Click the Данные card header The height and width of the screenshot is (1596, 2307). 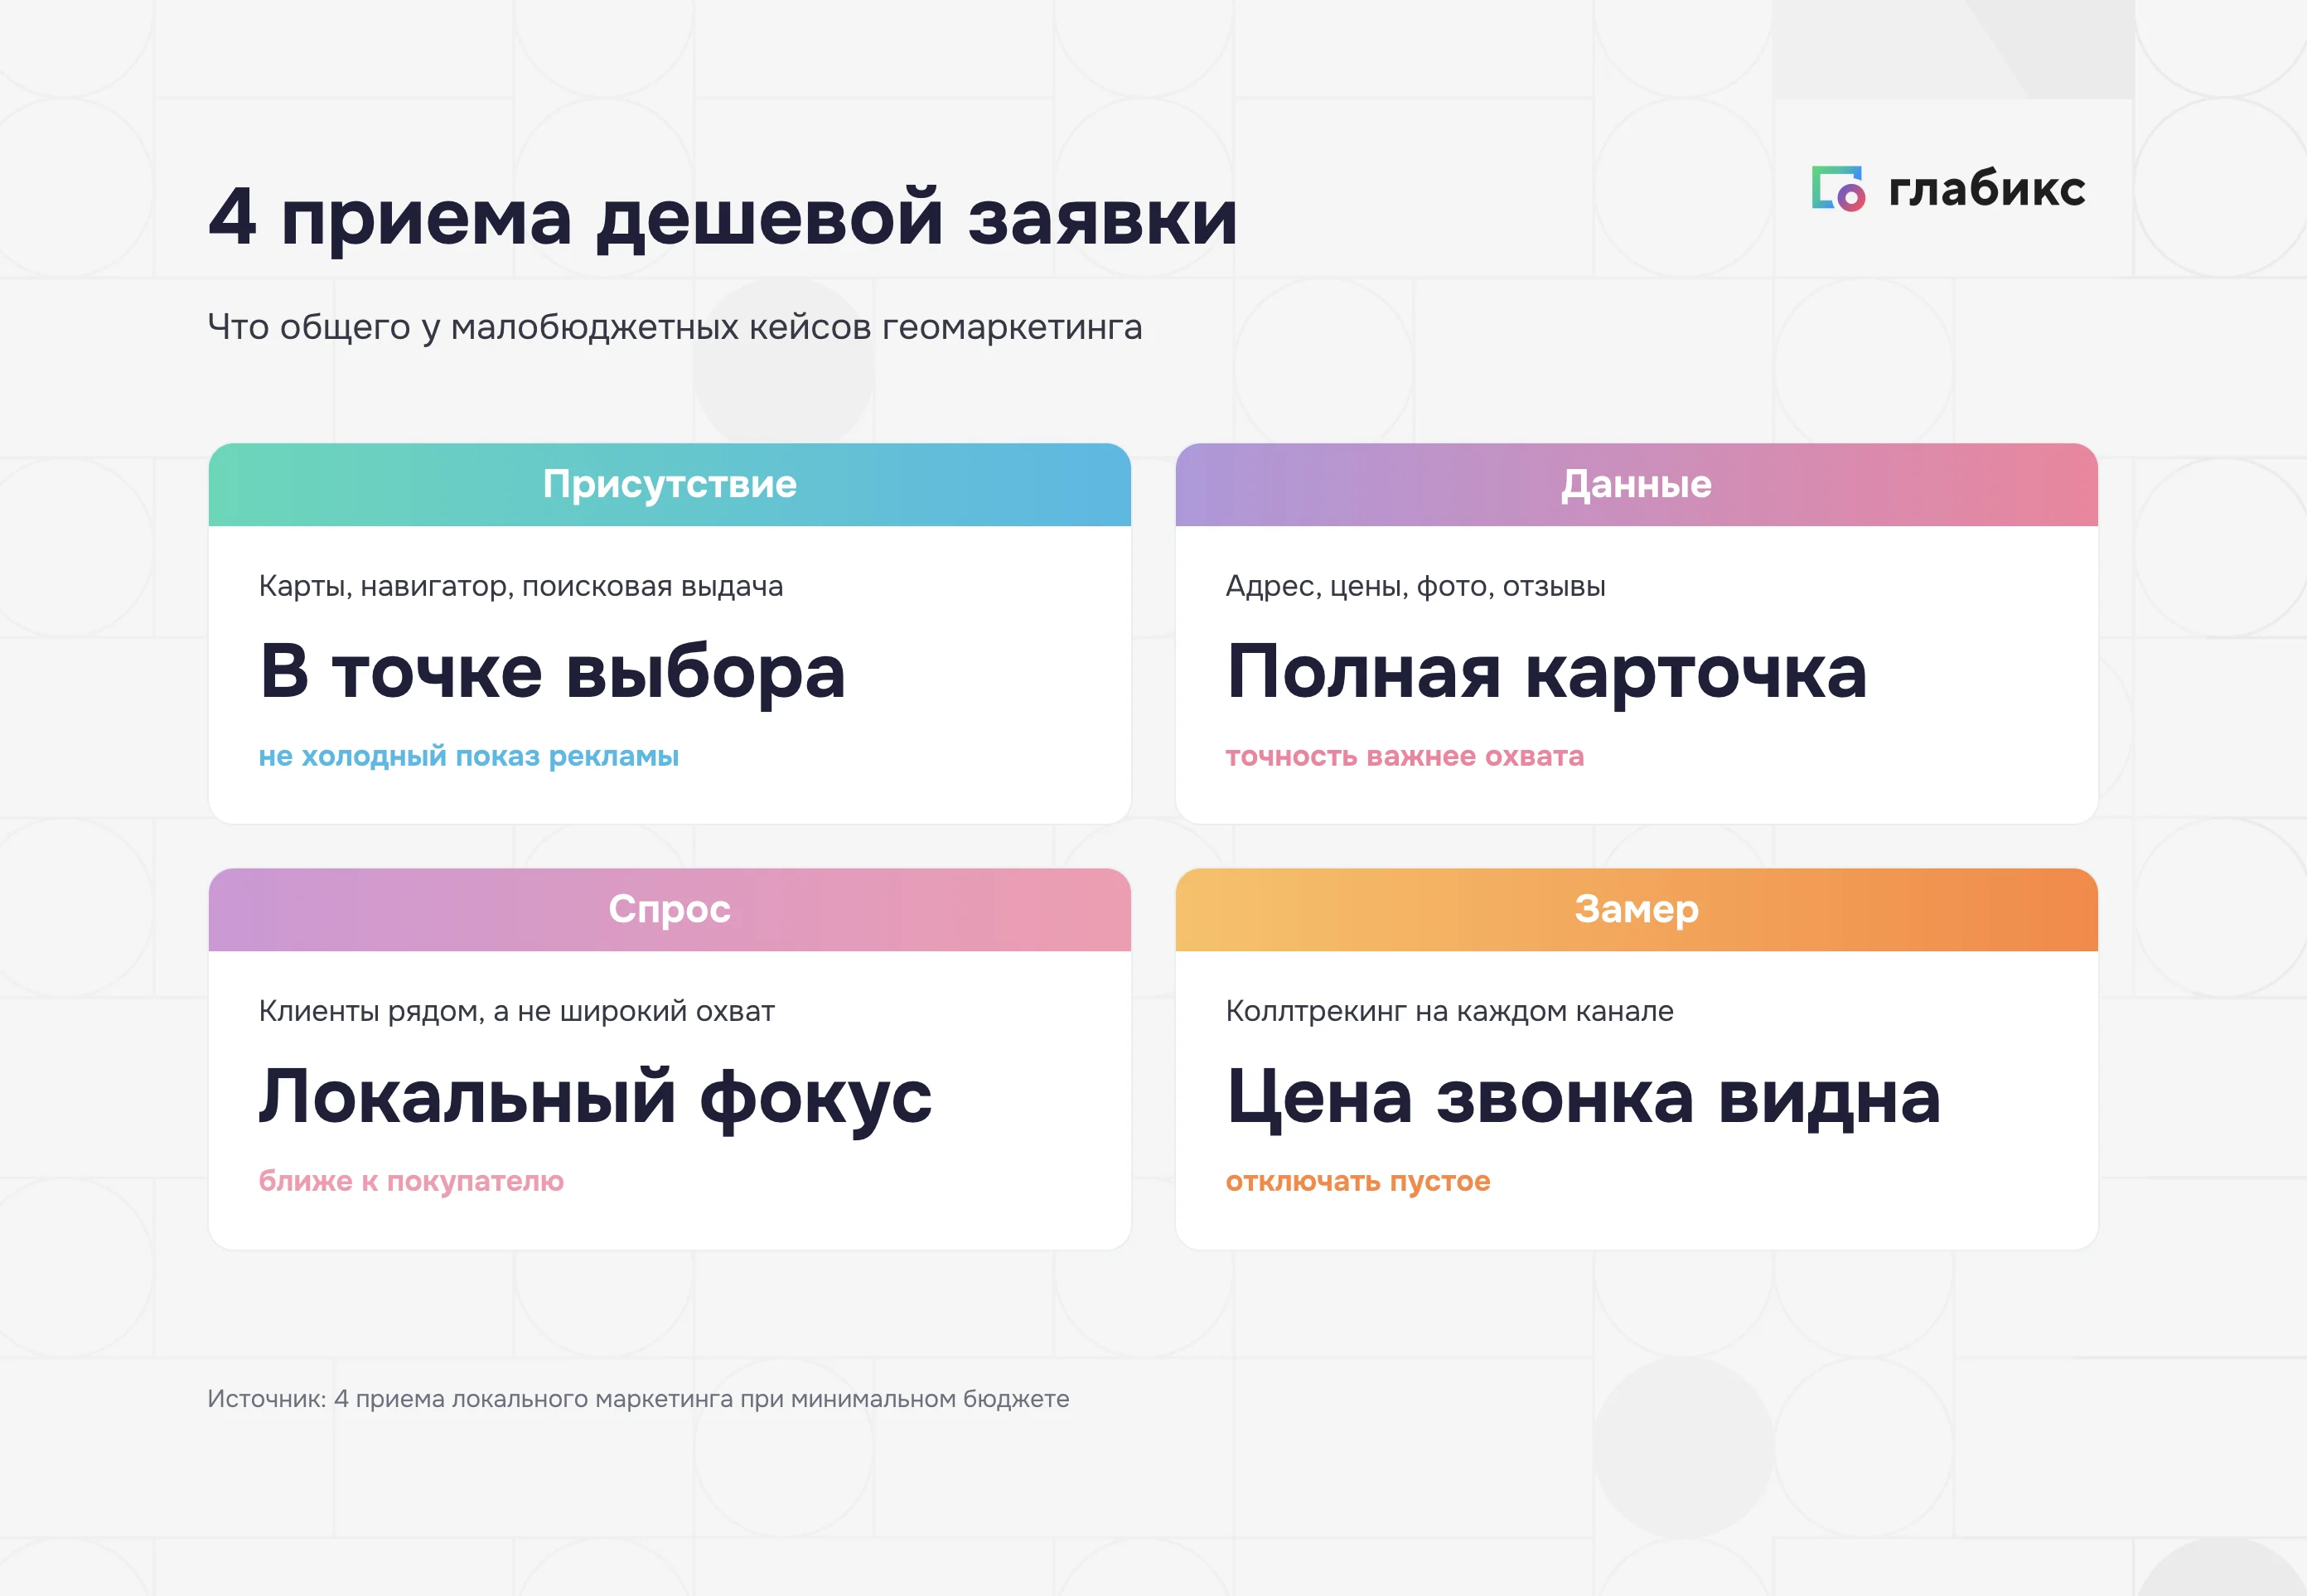[x=1637, y=485]
